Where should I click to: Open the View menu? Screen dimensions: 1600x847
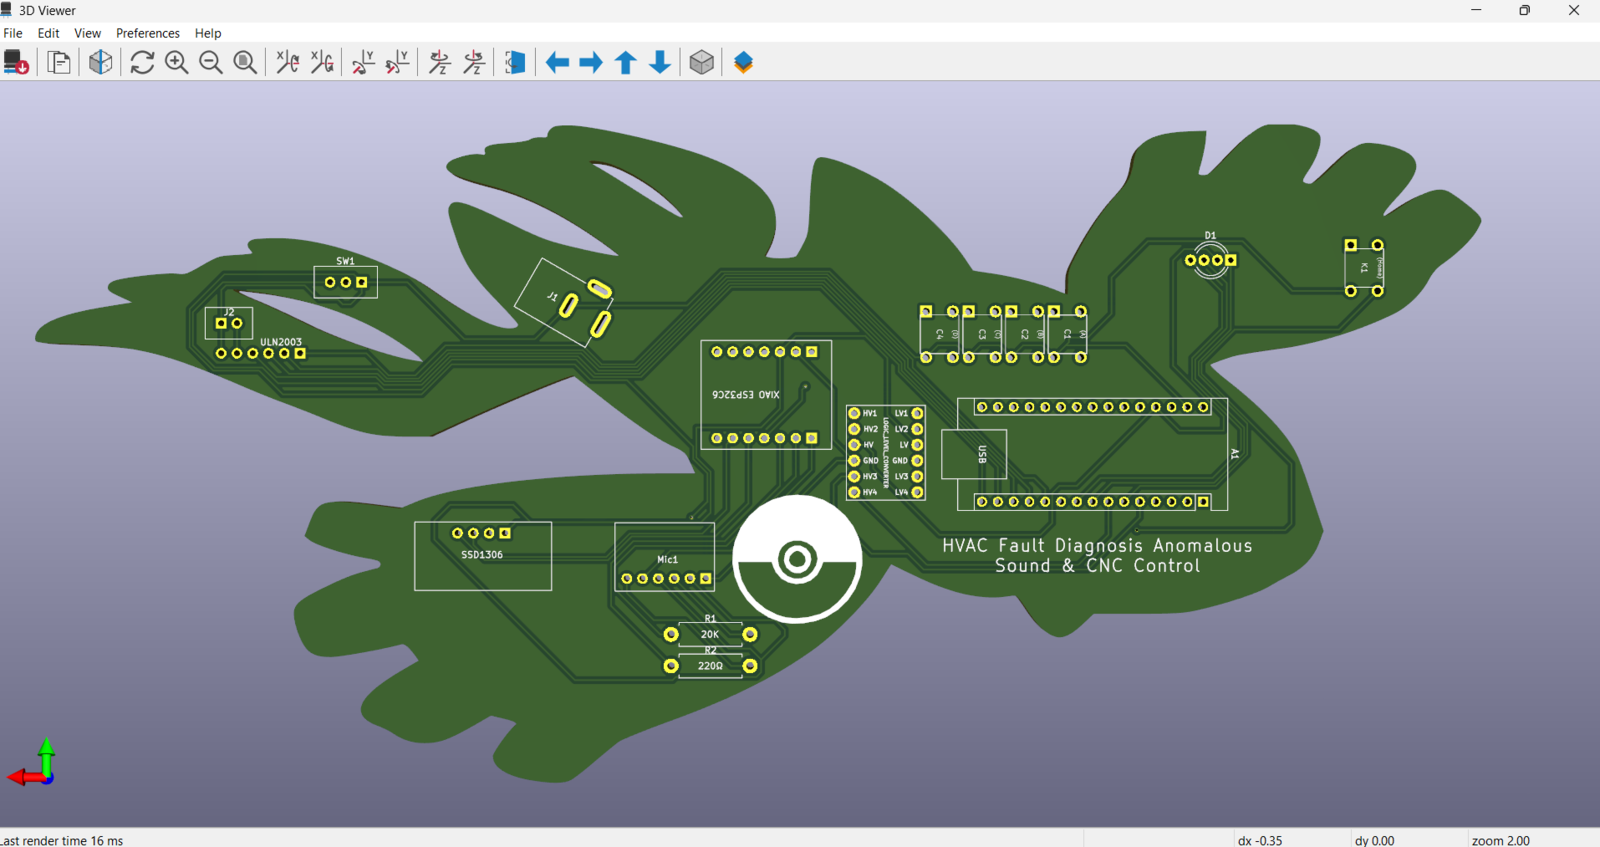pyautogui.click(x=87, y=33)
